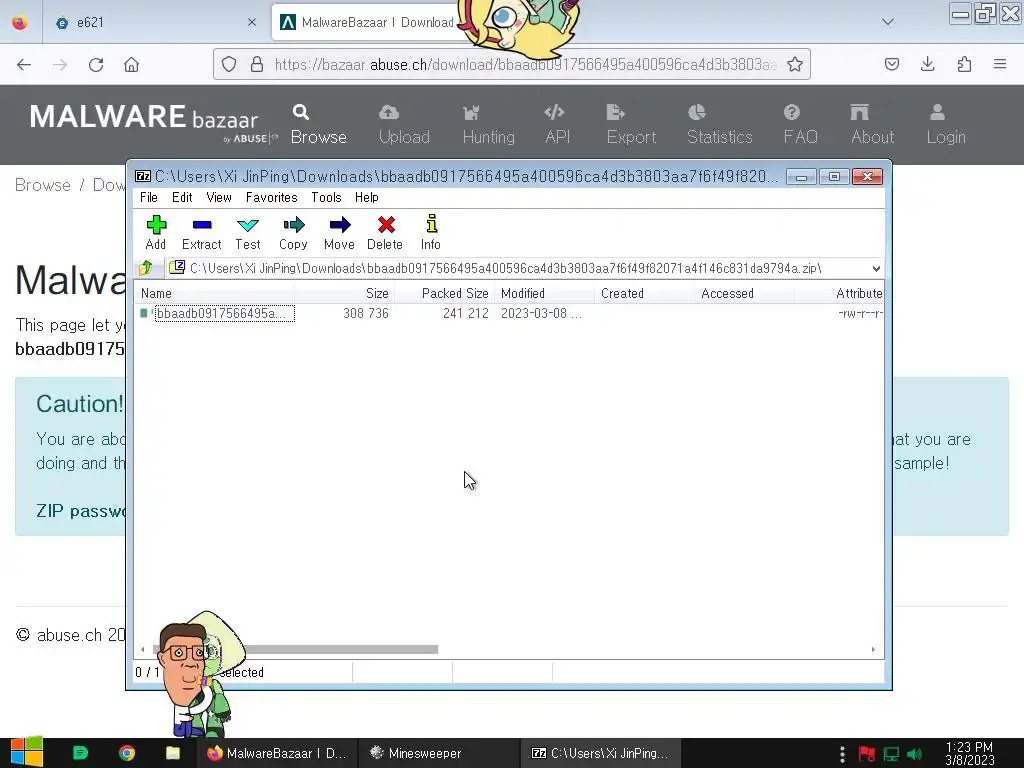Click the 7-Zip horizontal scrollbar thumb
Viewport: 1024px width, 768px height.
(x=295, y=649)
